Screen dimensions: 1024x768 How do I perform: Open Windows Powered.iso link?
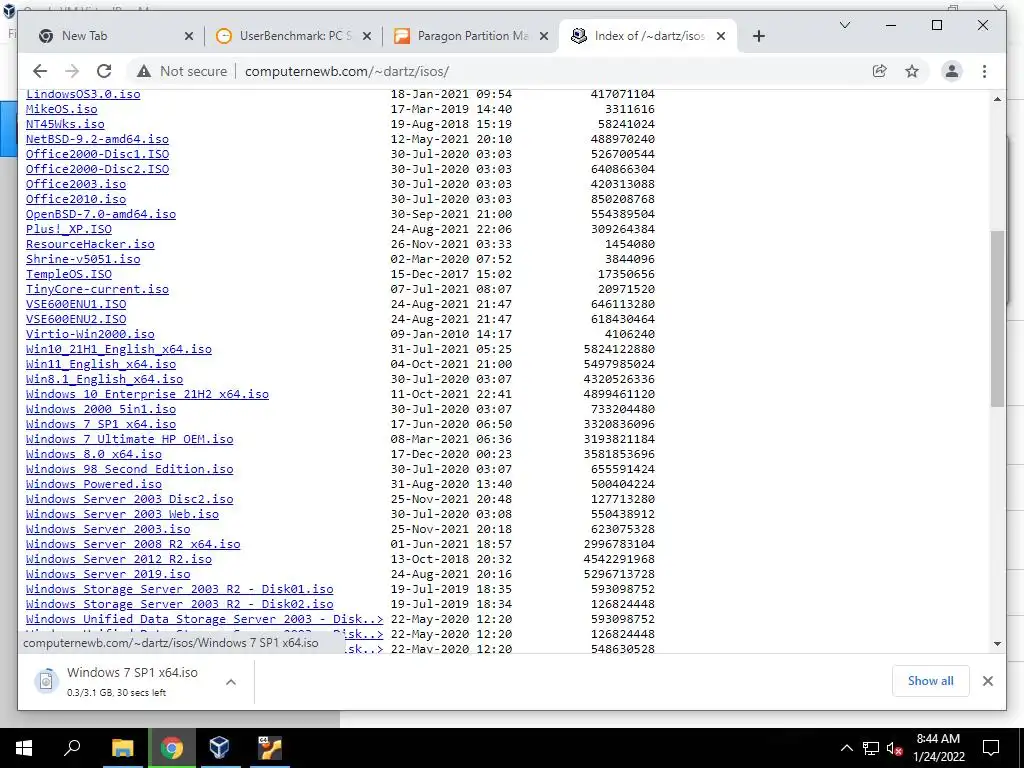93,485
